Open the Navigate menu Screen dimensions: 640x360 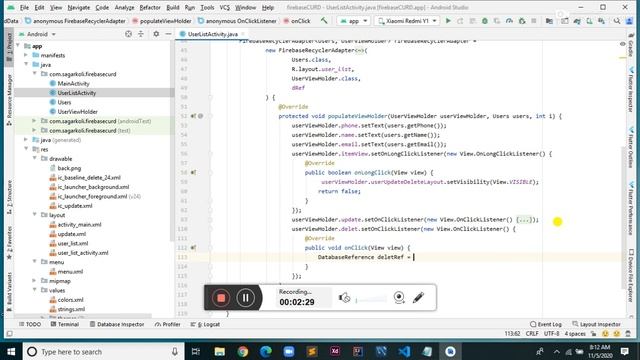coord(78,7)
